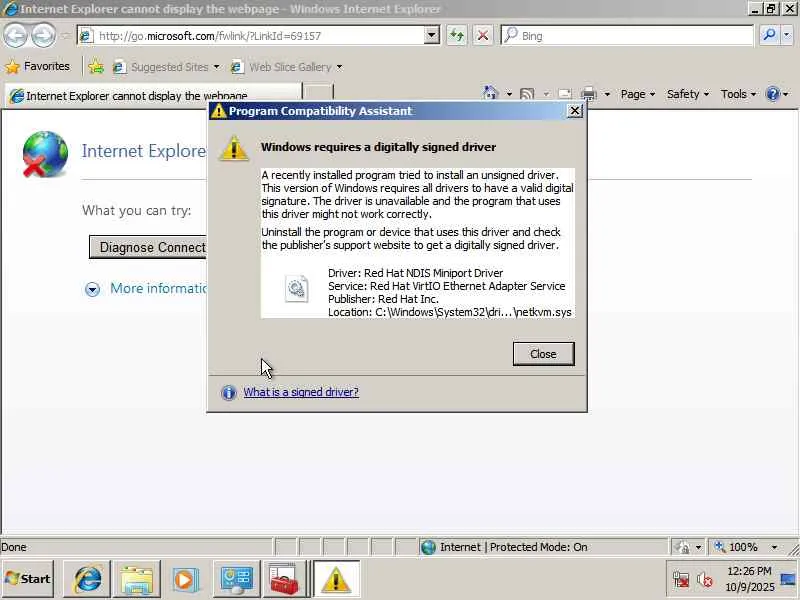This screenshot has width=800, height=600.
Task: Click the warning dialog taskbar button
Action: [x=336, y=579]
